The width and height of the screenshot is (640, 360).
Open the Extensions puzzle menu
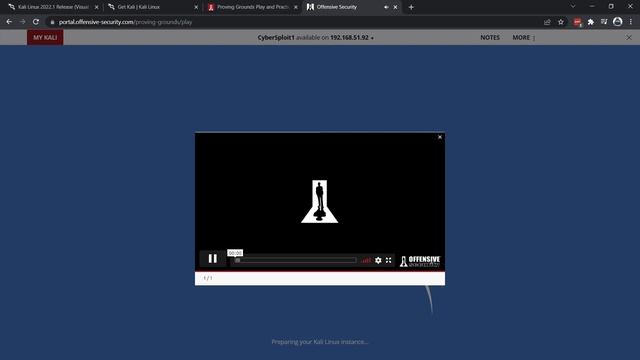click(591, 22)
